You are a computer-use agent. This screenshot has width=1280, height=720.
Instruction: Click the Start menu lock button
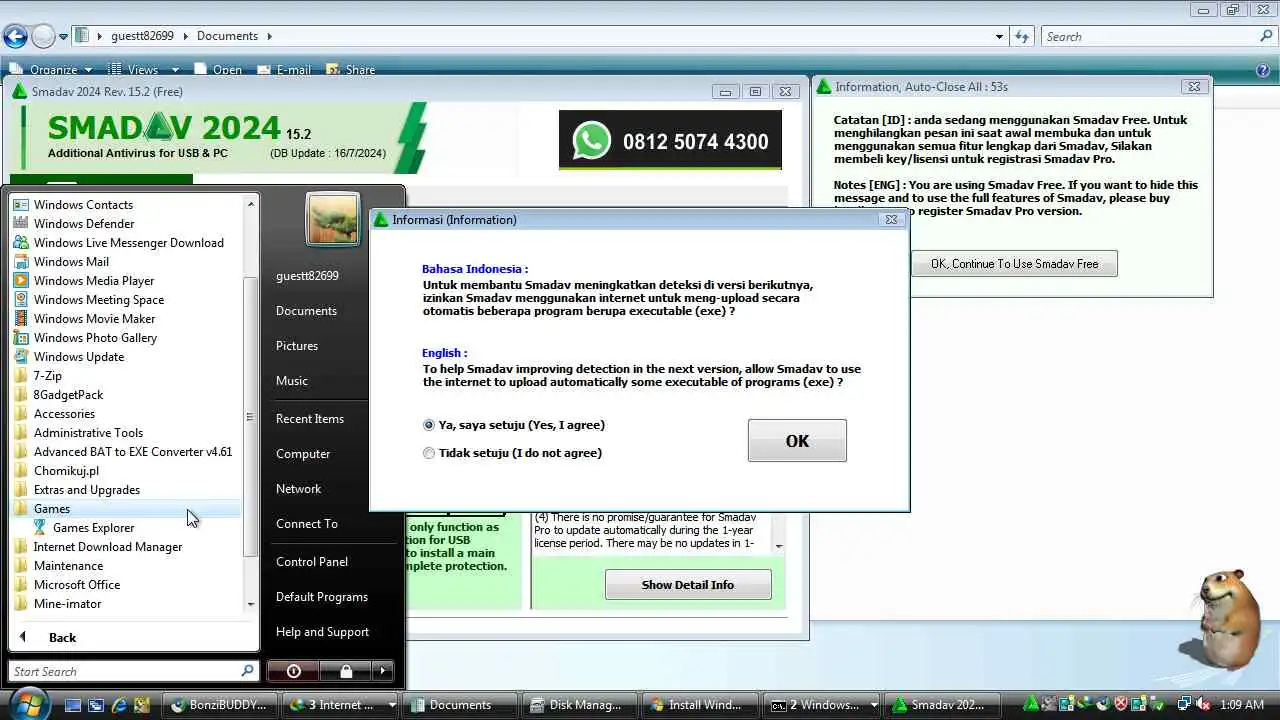click(345, 671)
